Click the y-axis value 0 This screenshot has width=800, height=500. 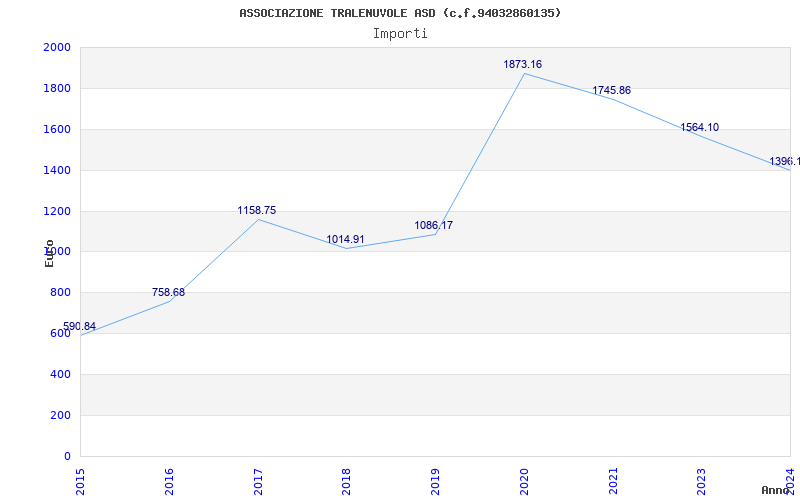67,456
